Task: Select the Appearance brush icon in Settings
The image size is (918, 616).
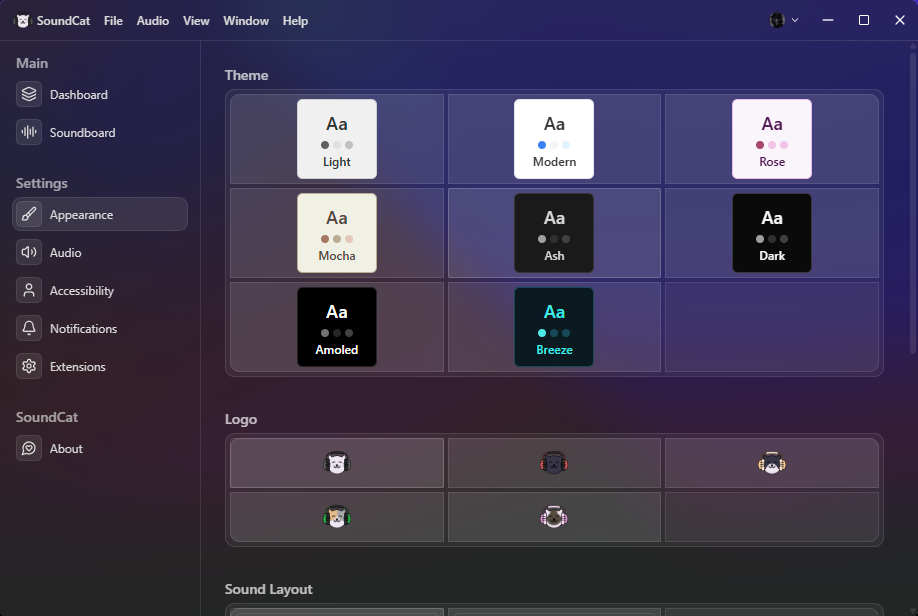Action: pyautogui.click(x=29, y=214)
